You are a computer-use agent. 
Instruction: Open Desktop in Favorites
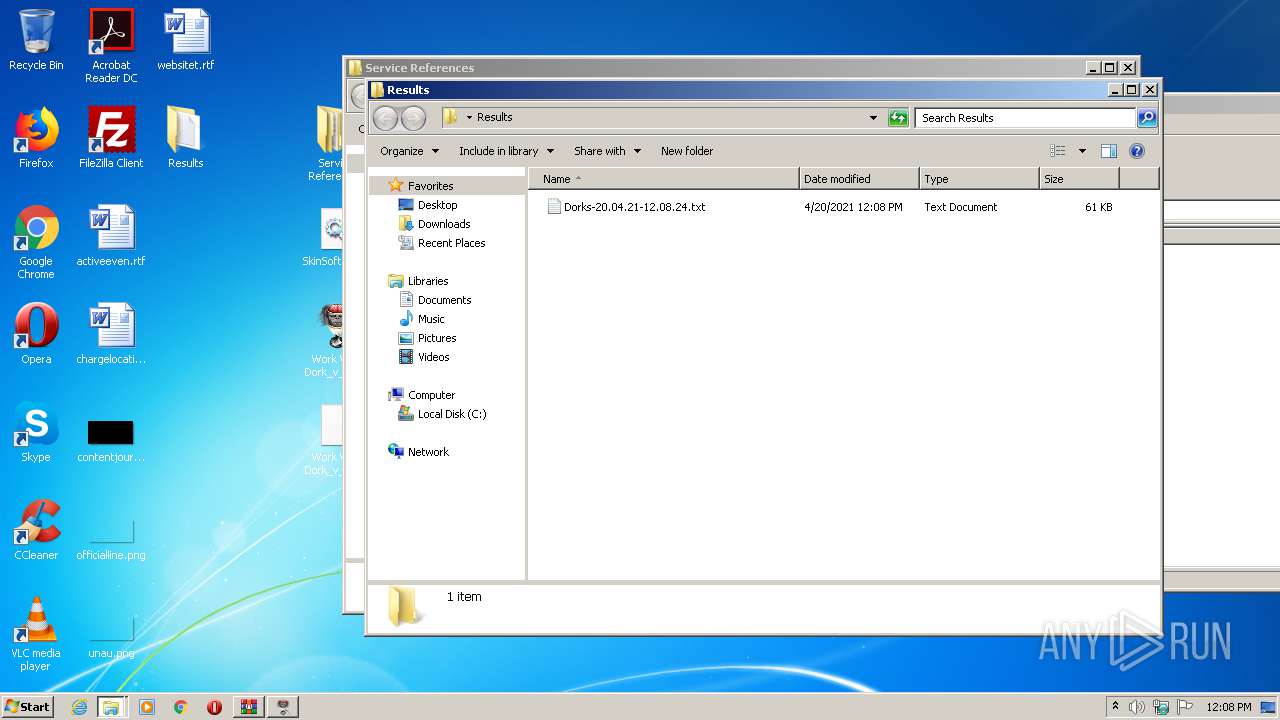(x=437, y=205)
